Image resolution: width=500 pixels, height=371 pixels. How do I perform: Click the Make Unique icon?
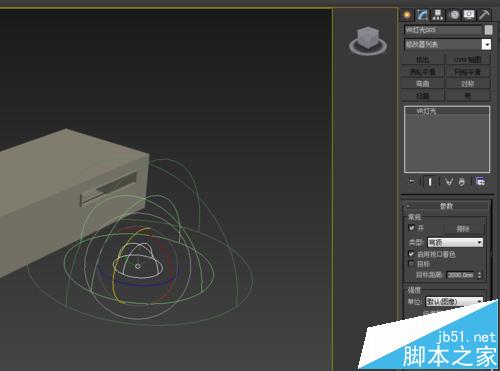pyautogui.click(x=449, y=182)
